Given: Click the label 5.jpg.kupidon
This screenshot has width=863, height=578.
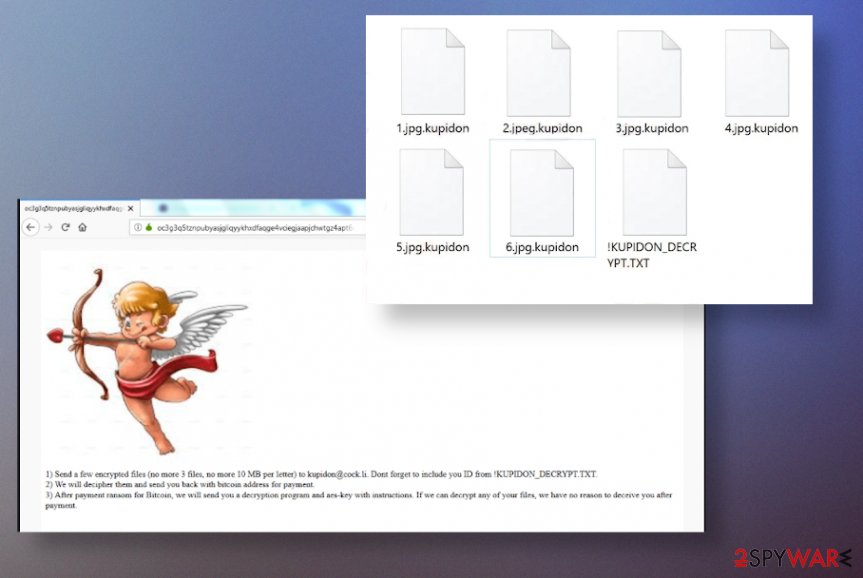Looking at the screenshot, I should click(x=433, y=247).
